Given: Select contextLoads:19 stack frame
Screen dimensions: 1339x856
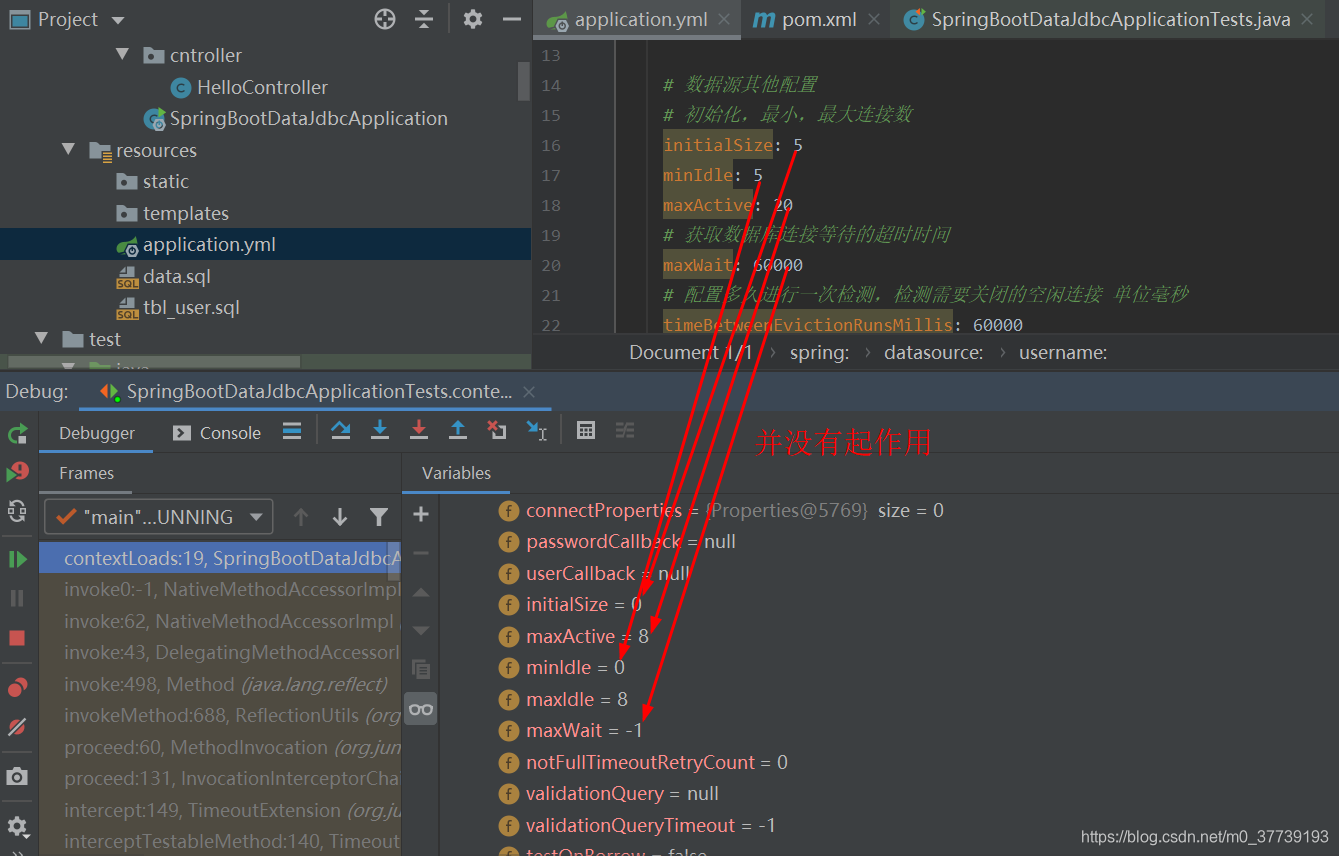Looking at the screenshot, I should click(x=220, y=558).
